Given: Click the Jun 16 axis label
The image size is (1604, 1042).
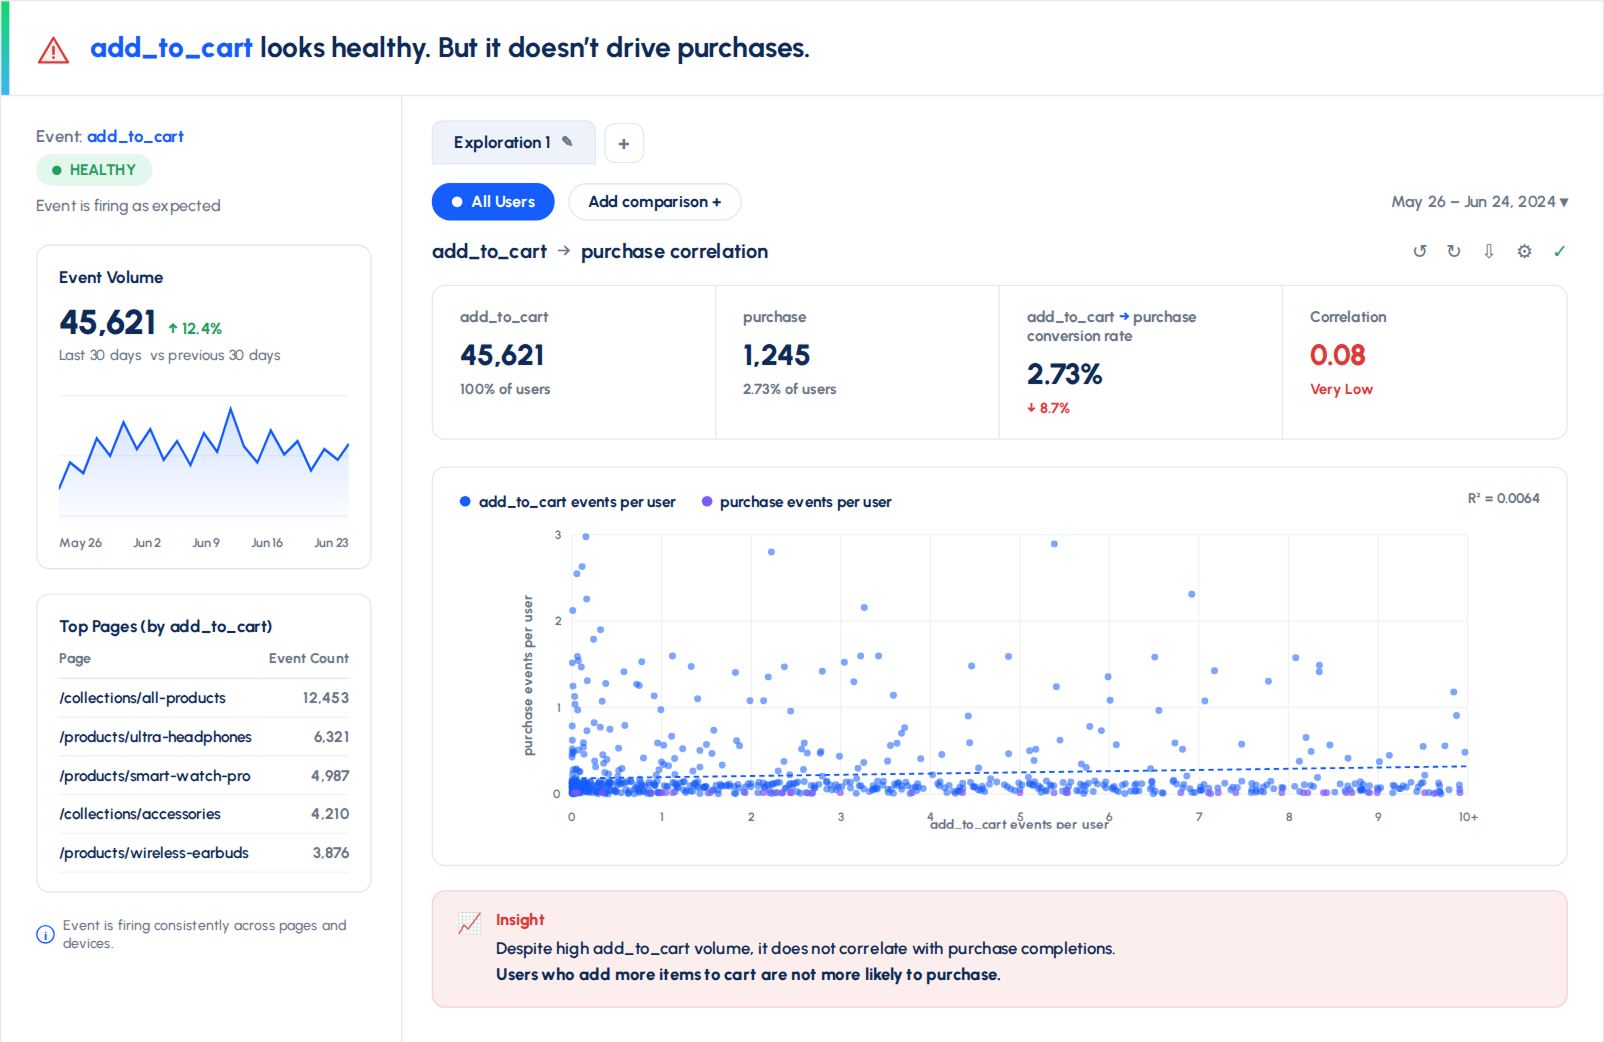Looking at the screenshot, I should point(267,543).
